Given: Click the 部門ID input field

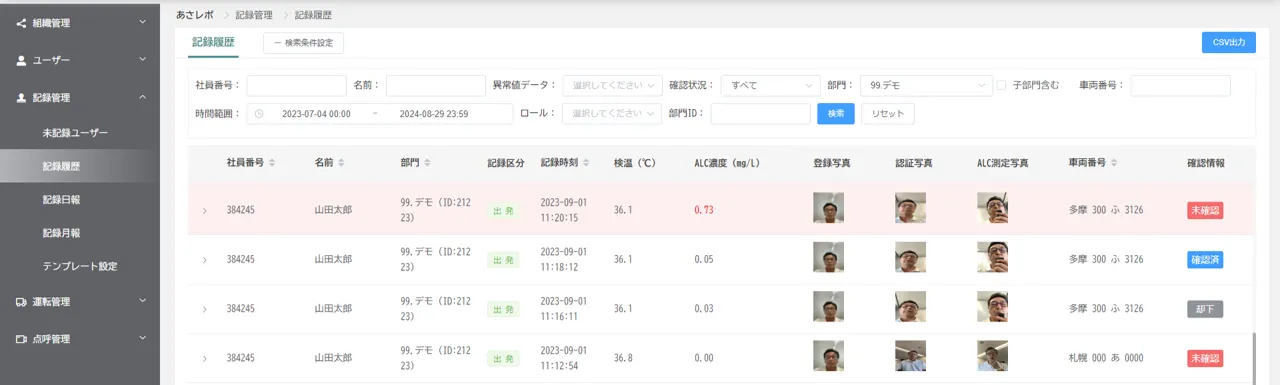Looking at the screenshot, I should click(760, 114).
